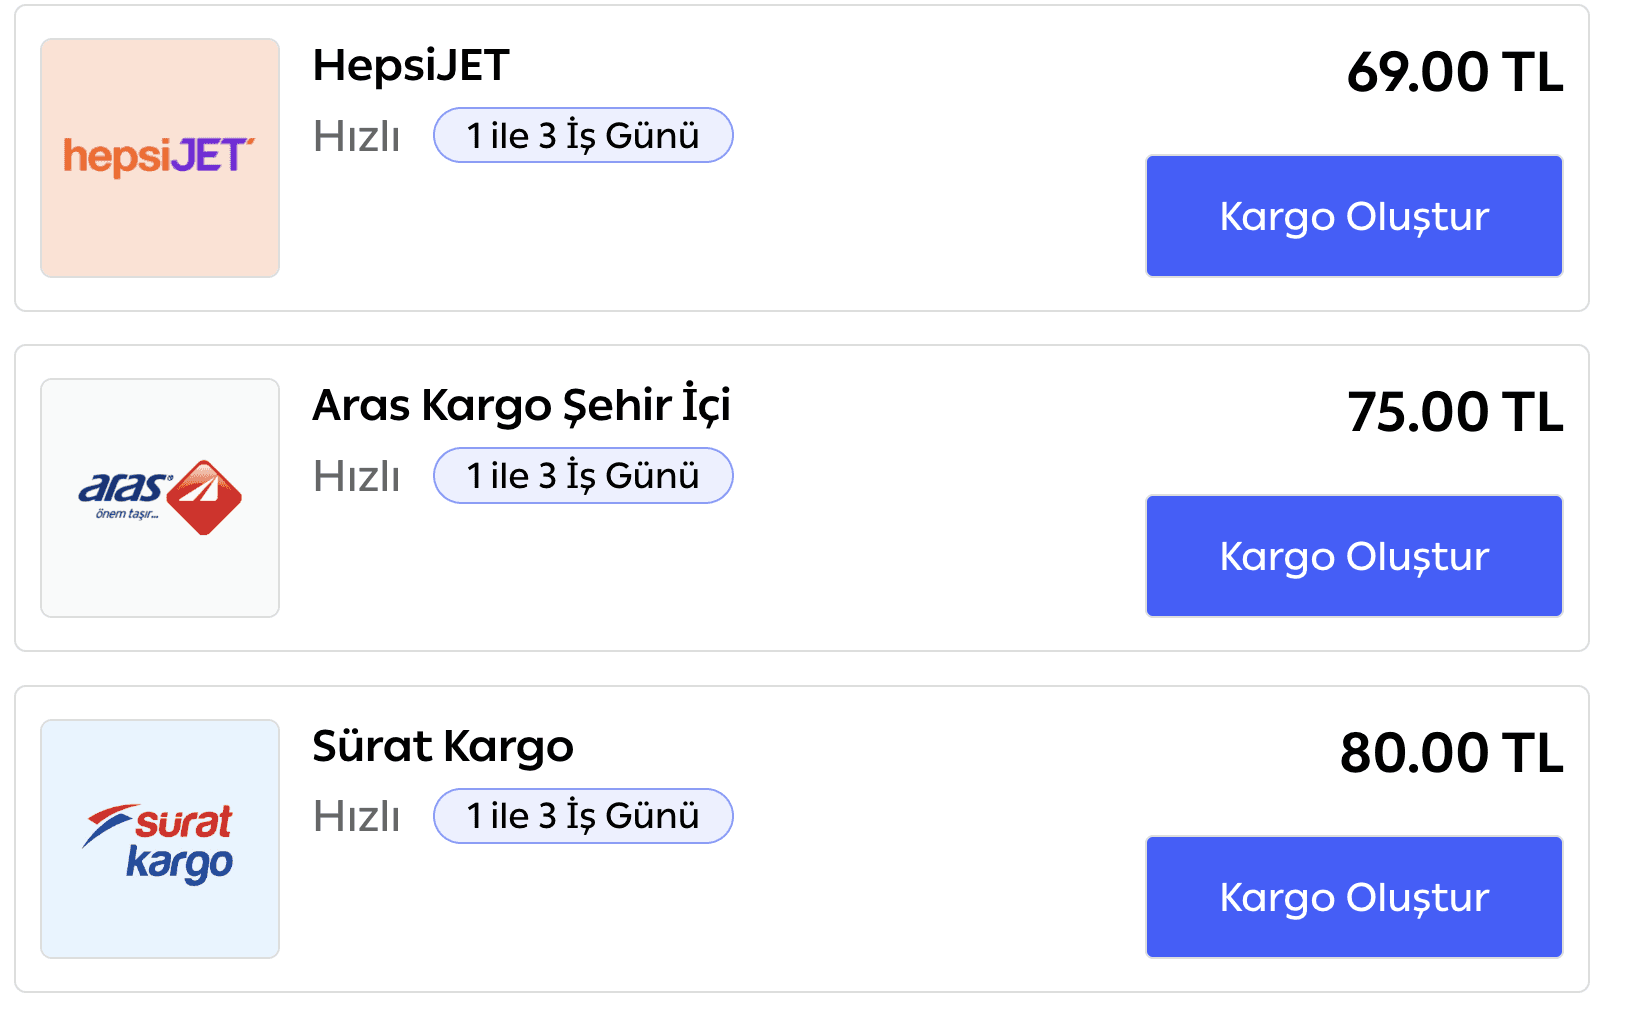Click the 1 ile 3 İş Günü pill for Sürat
This screenshot has height=1014, width=1626.
point(582,816)
